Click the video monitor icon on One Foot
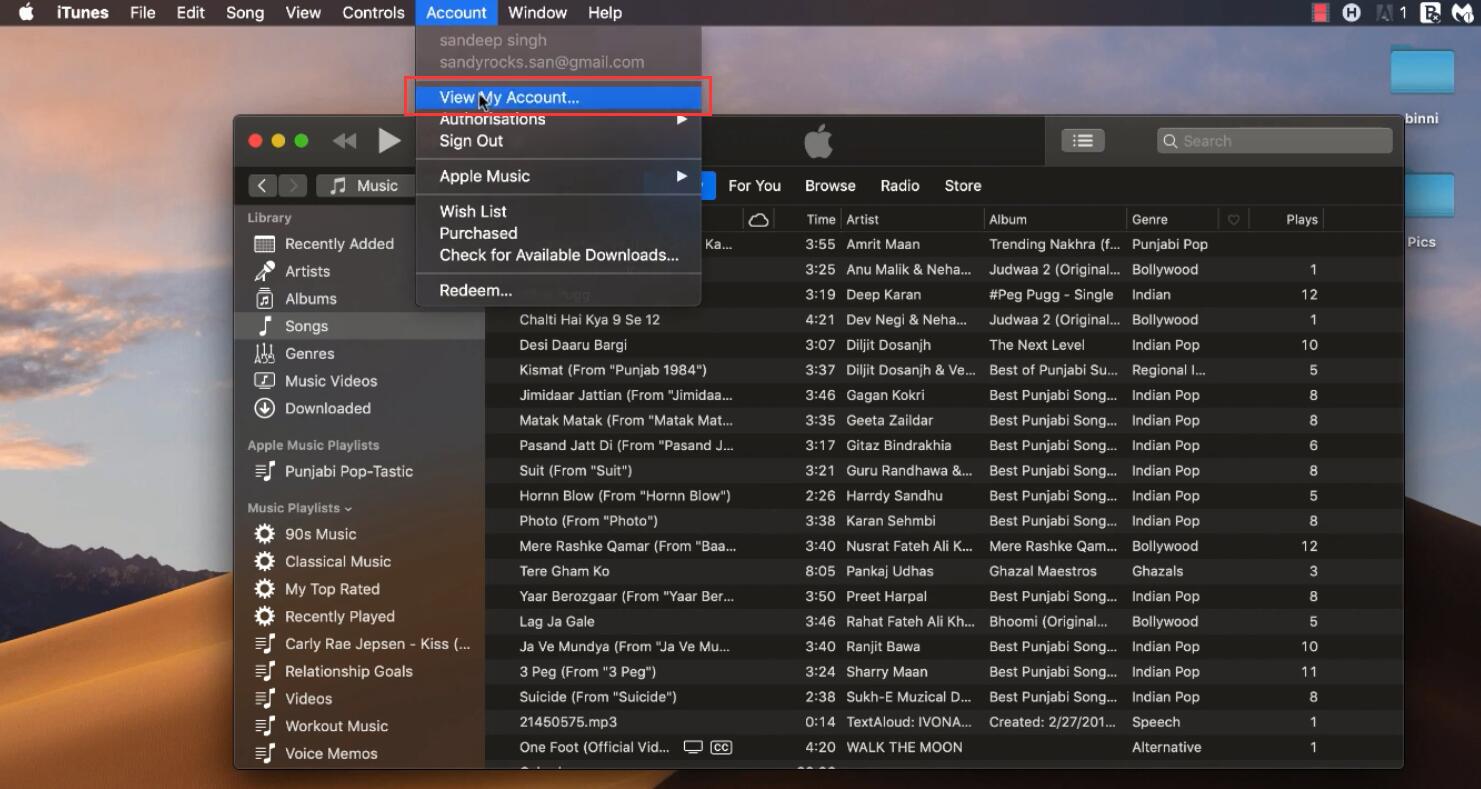Screen dimensions: 1481x789 (693, 747)
